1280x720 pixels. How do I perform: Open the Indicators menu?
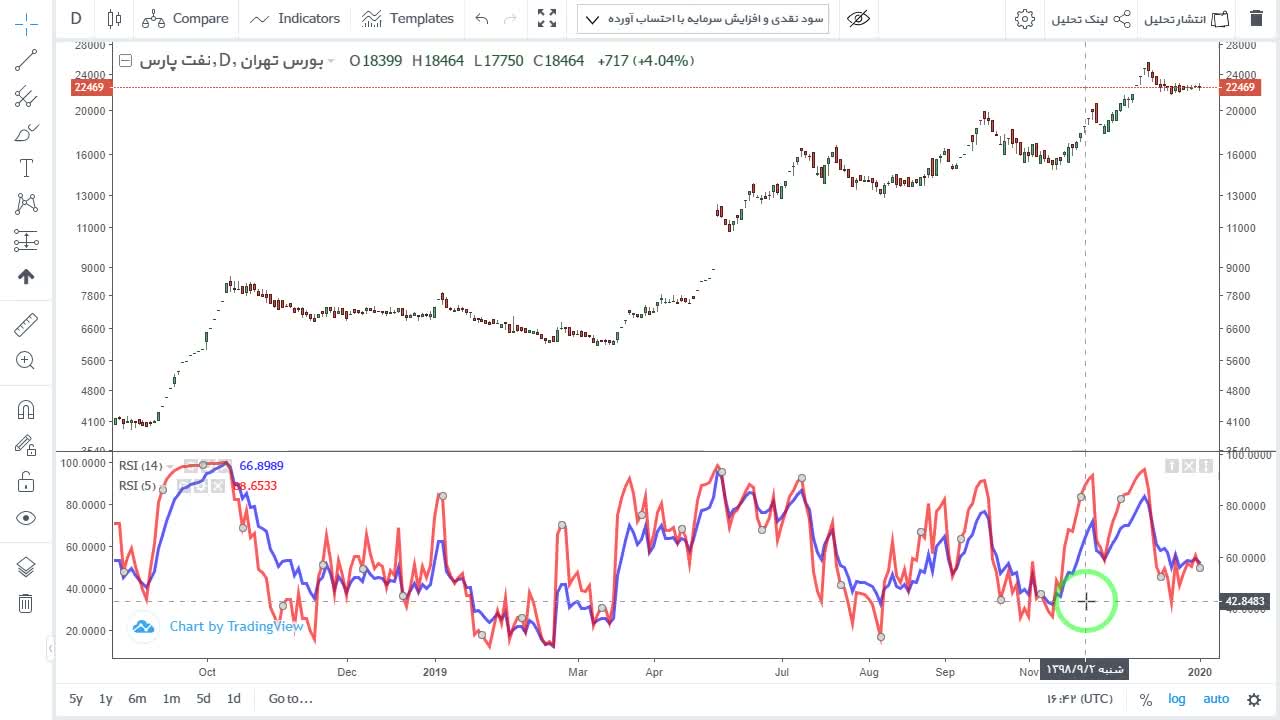point(295,18)
